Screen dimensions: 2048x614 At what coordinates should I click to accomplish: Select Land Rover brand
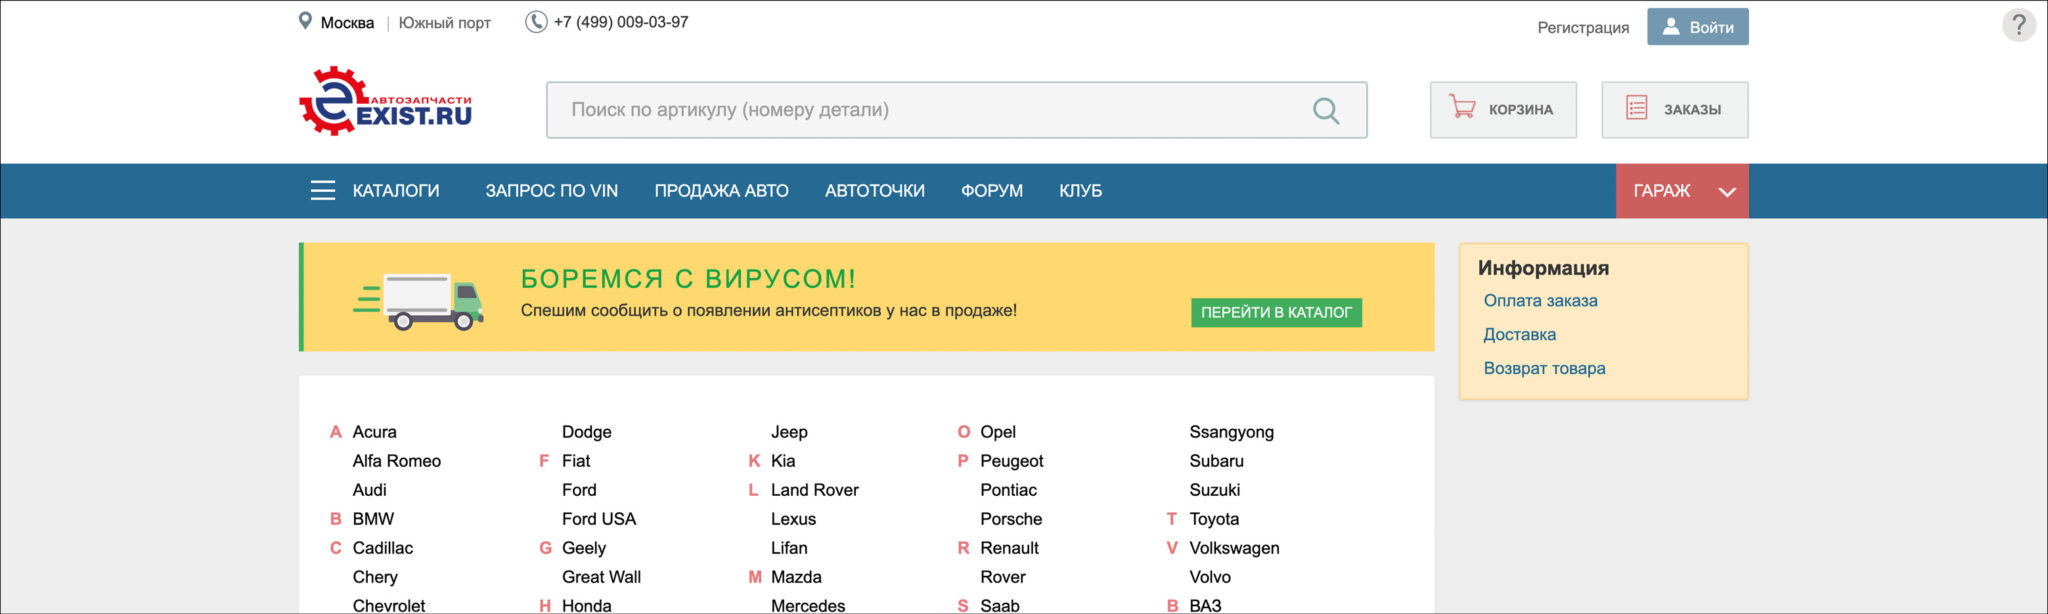click(x=815, y=490)
